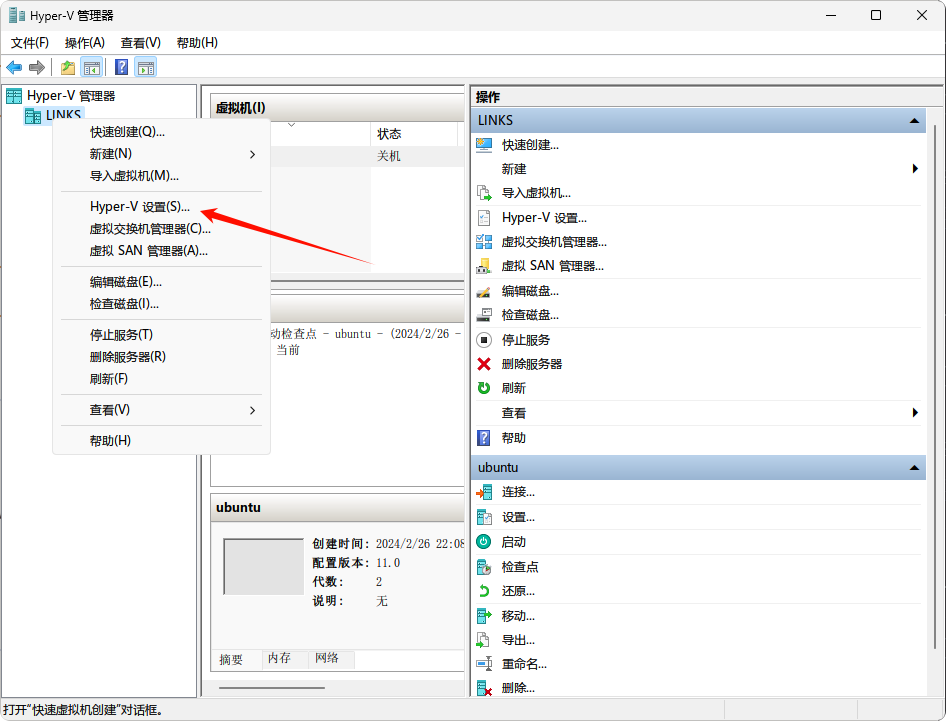Click green Start power icon for ubuntu

[x=484, y=542]
